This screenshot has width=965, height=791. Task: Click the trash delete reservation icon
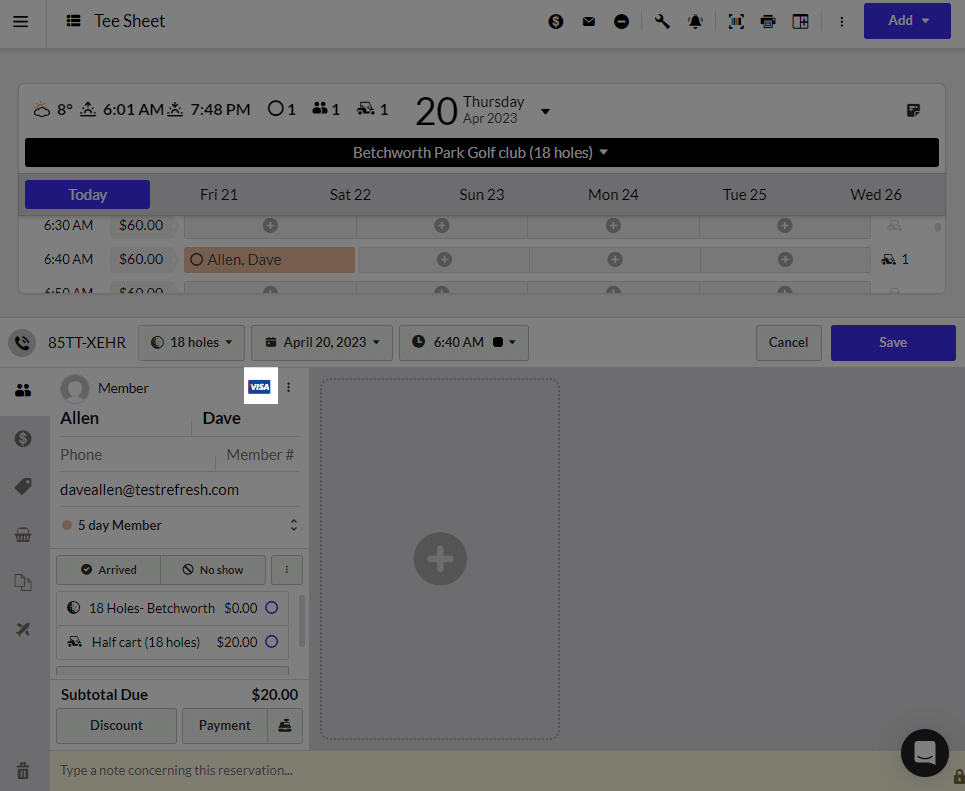(x=23, y=770)
